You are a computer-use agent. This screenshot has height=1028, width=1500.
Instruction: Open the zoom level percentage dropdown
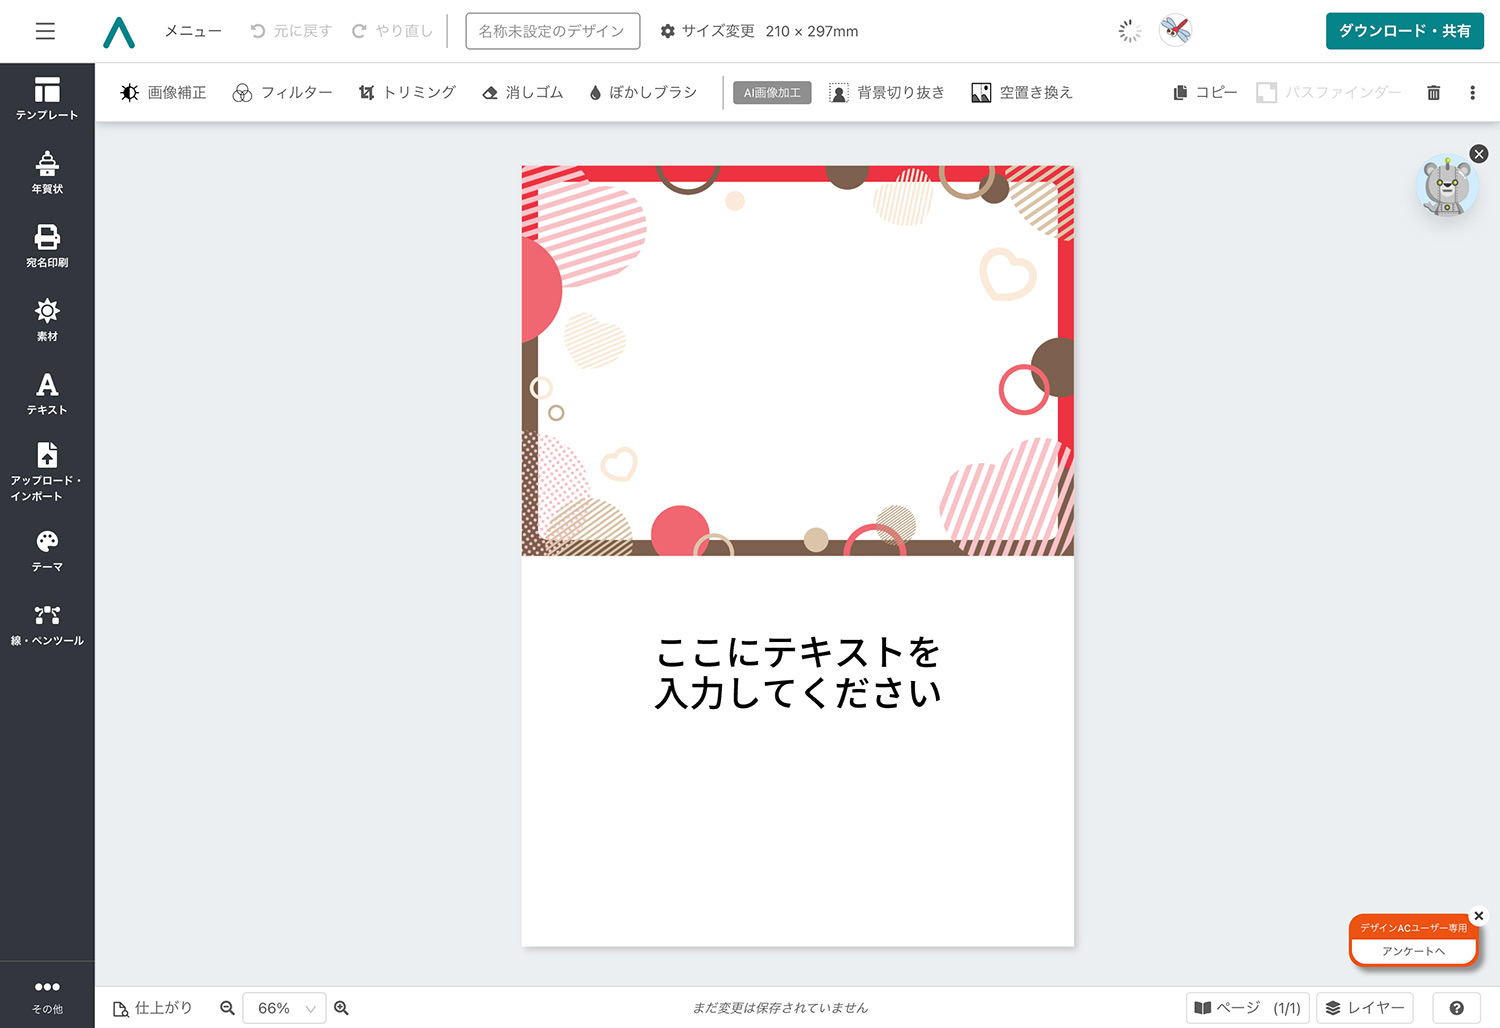(x=284, y=1008)
